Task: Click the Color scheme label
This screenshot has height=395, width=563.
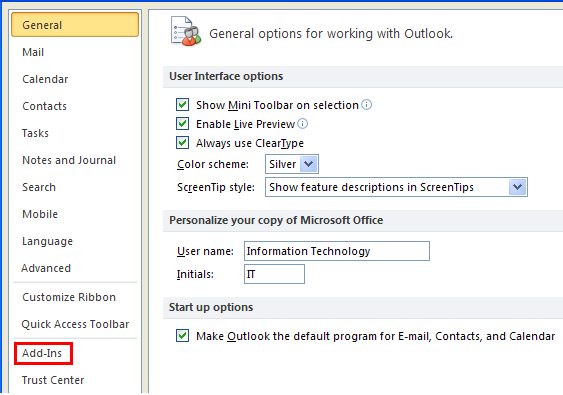Action: click(x=213, y=164)
